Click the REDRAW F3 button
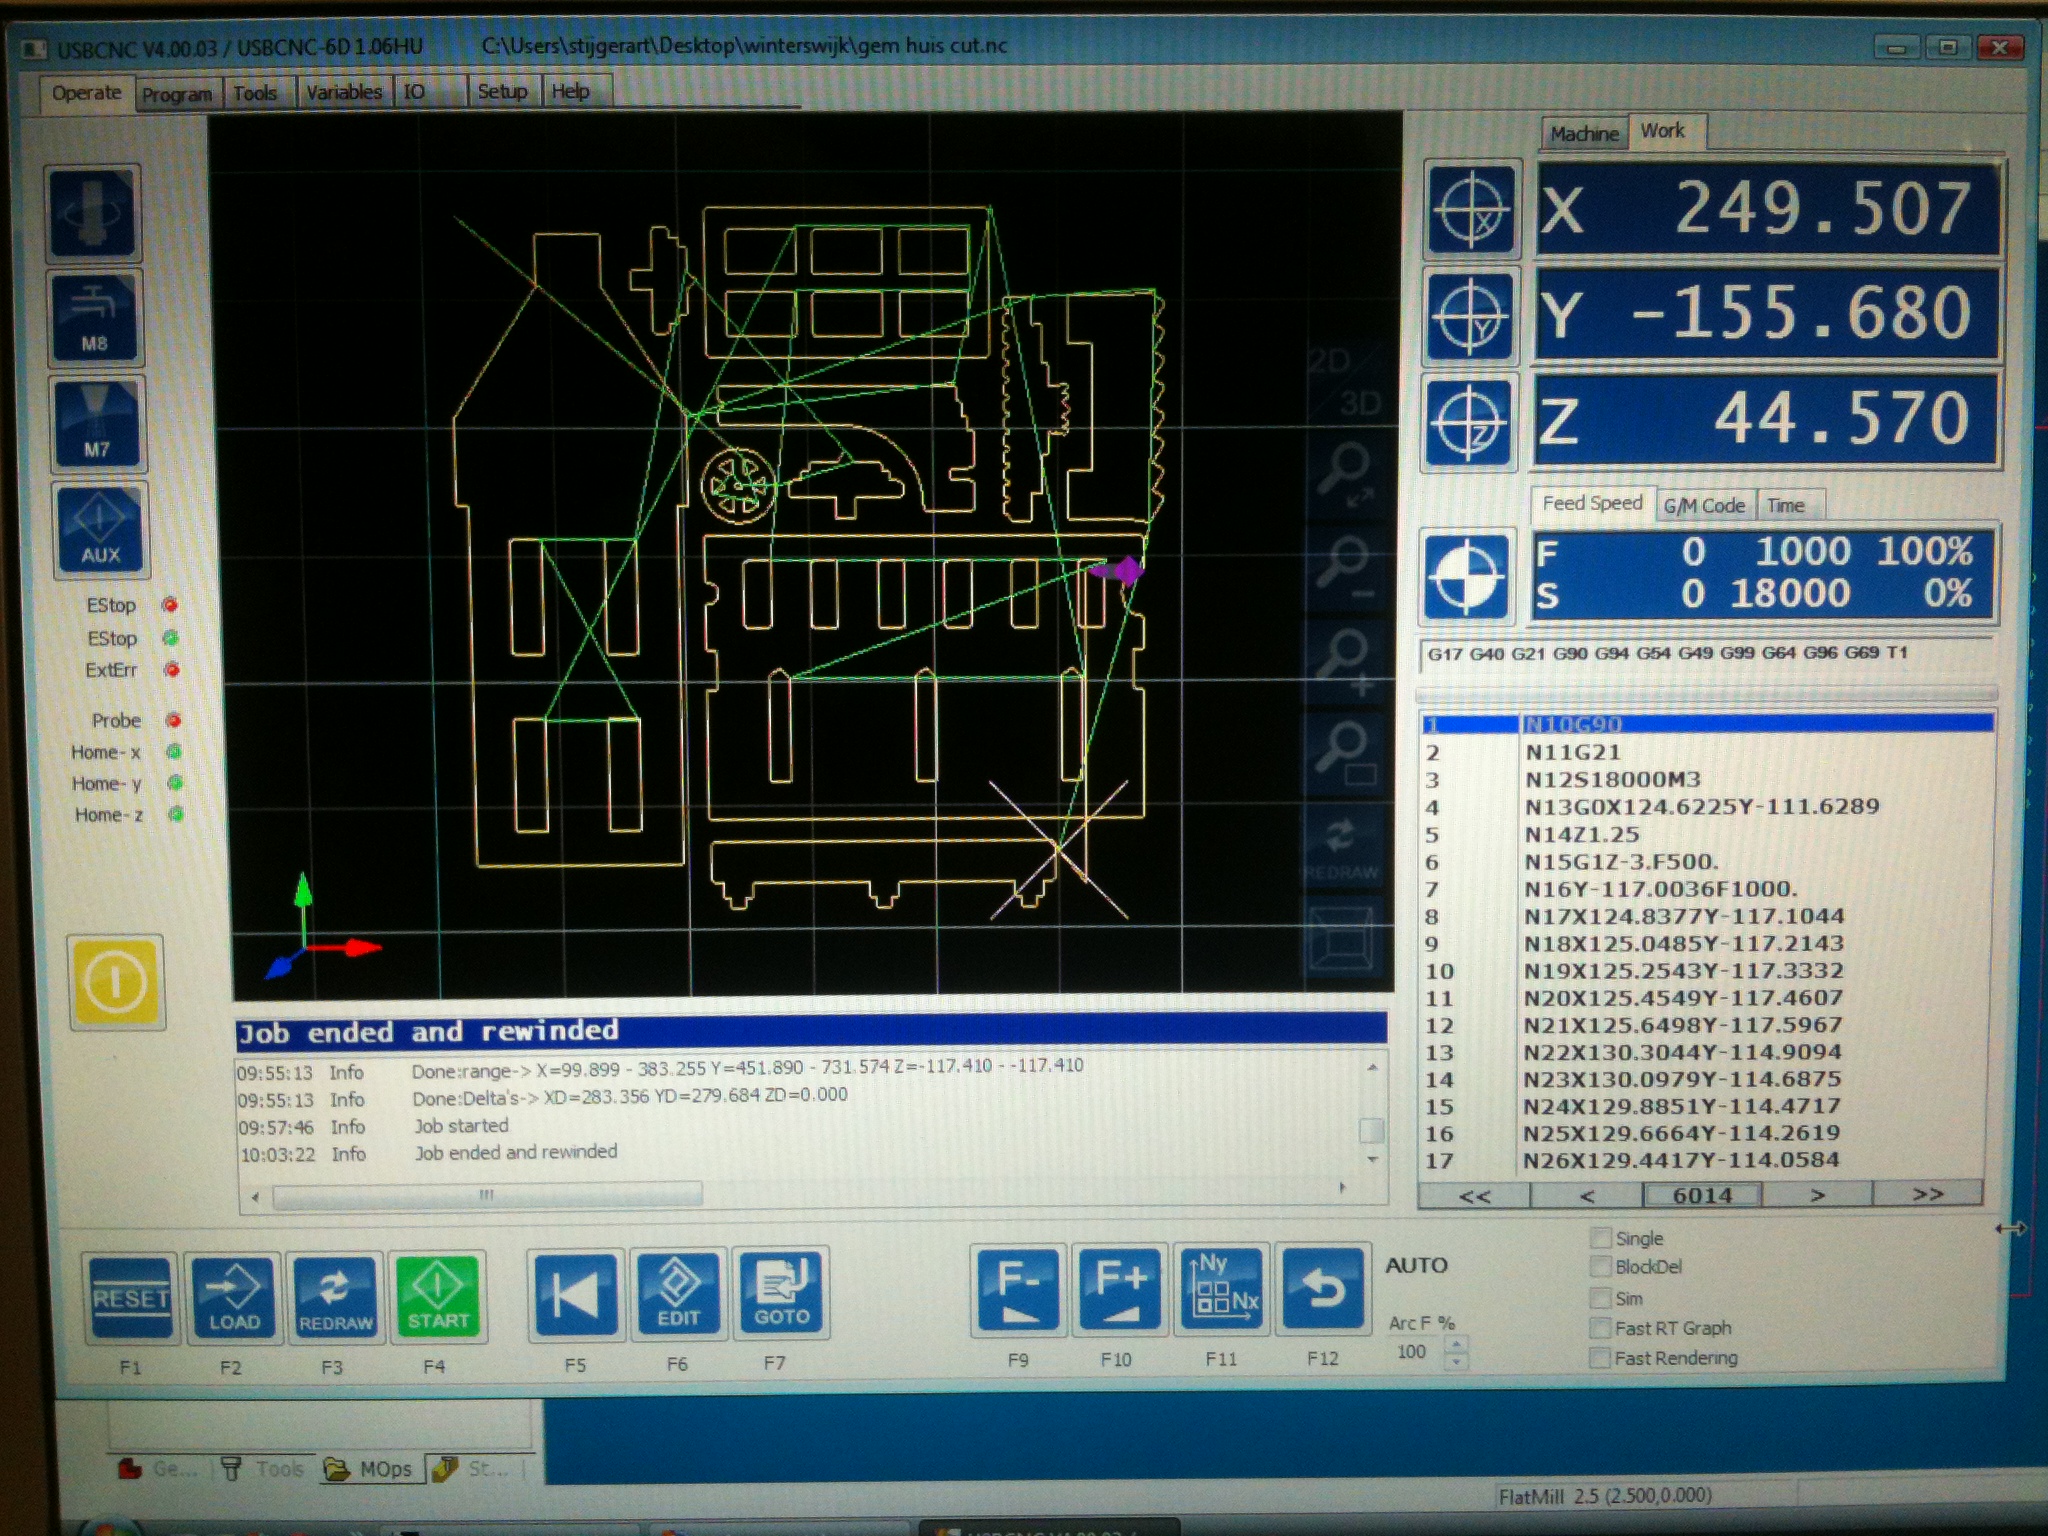Viewport: 2048px width, 1536px height. coord(336,1297)
